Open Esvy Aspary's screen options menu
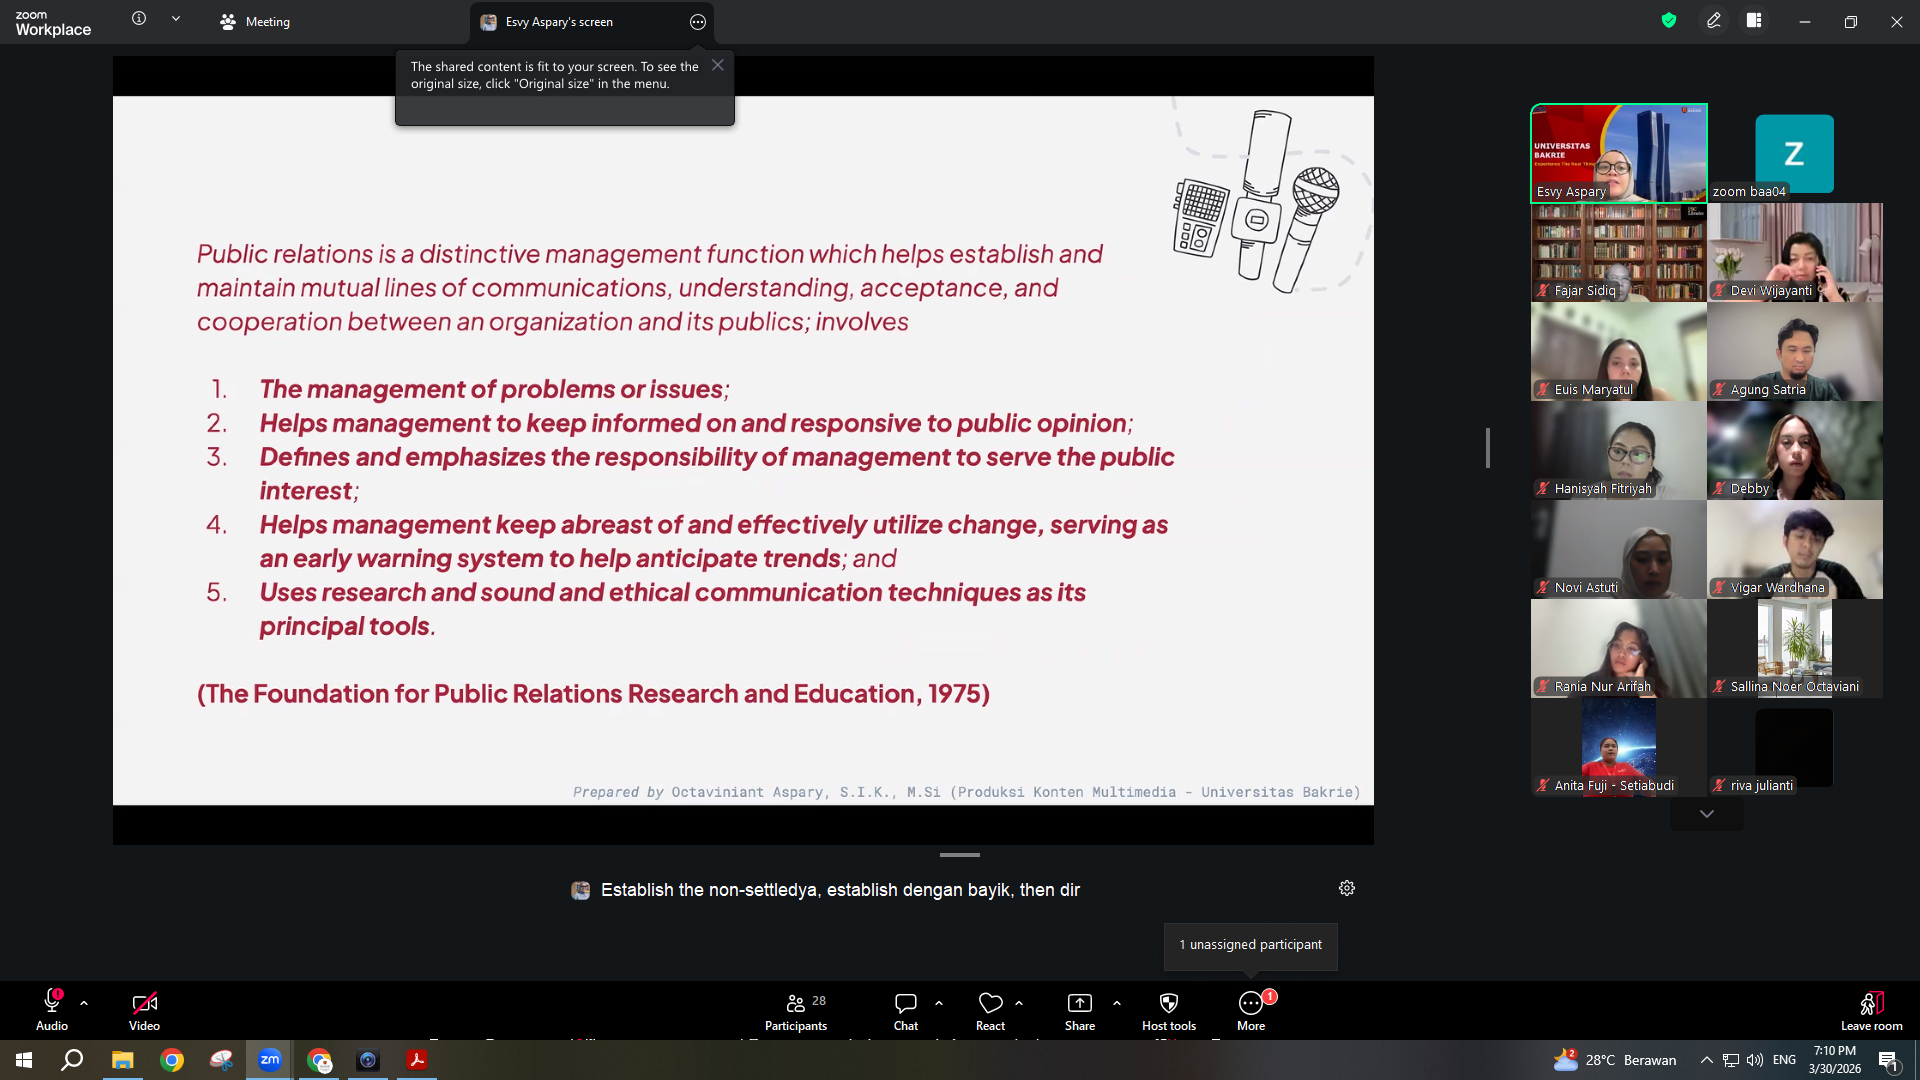The height and width of the screenshot is (1080, 1920). [x=698, y=22]
